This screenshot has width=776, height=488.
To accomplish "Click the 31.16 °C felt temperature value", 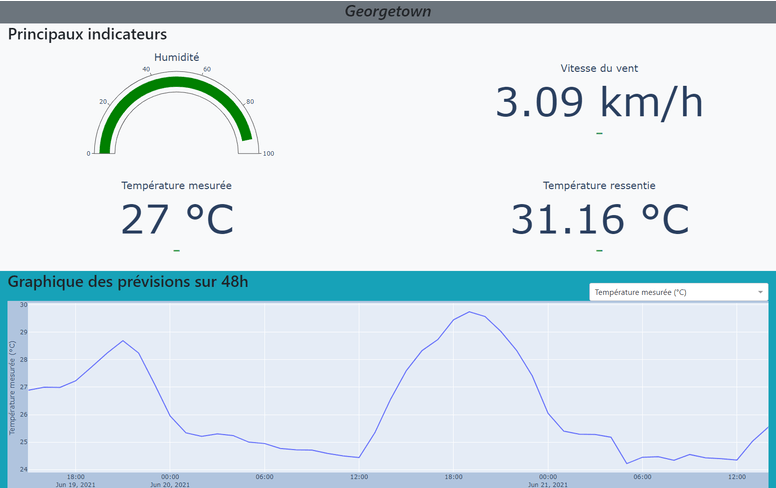I will tap(599, 219).
